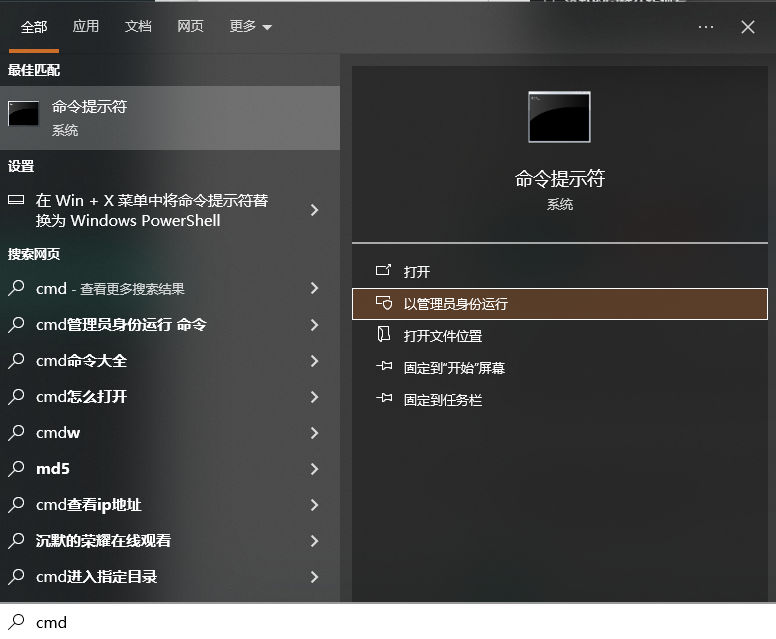Choose 打开 in the actions list
The width and height of the screenshot is (776, 639).
[x=560, y=271]
